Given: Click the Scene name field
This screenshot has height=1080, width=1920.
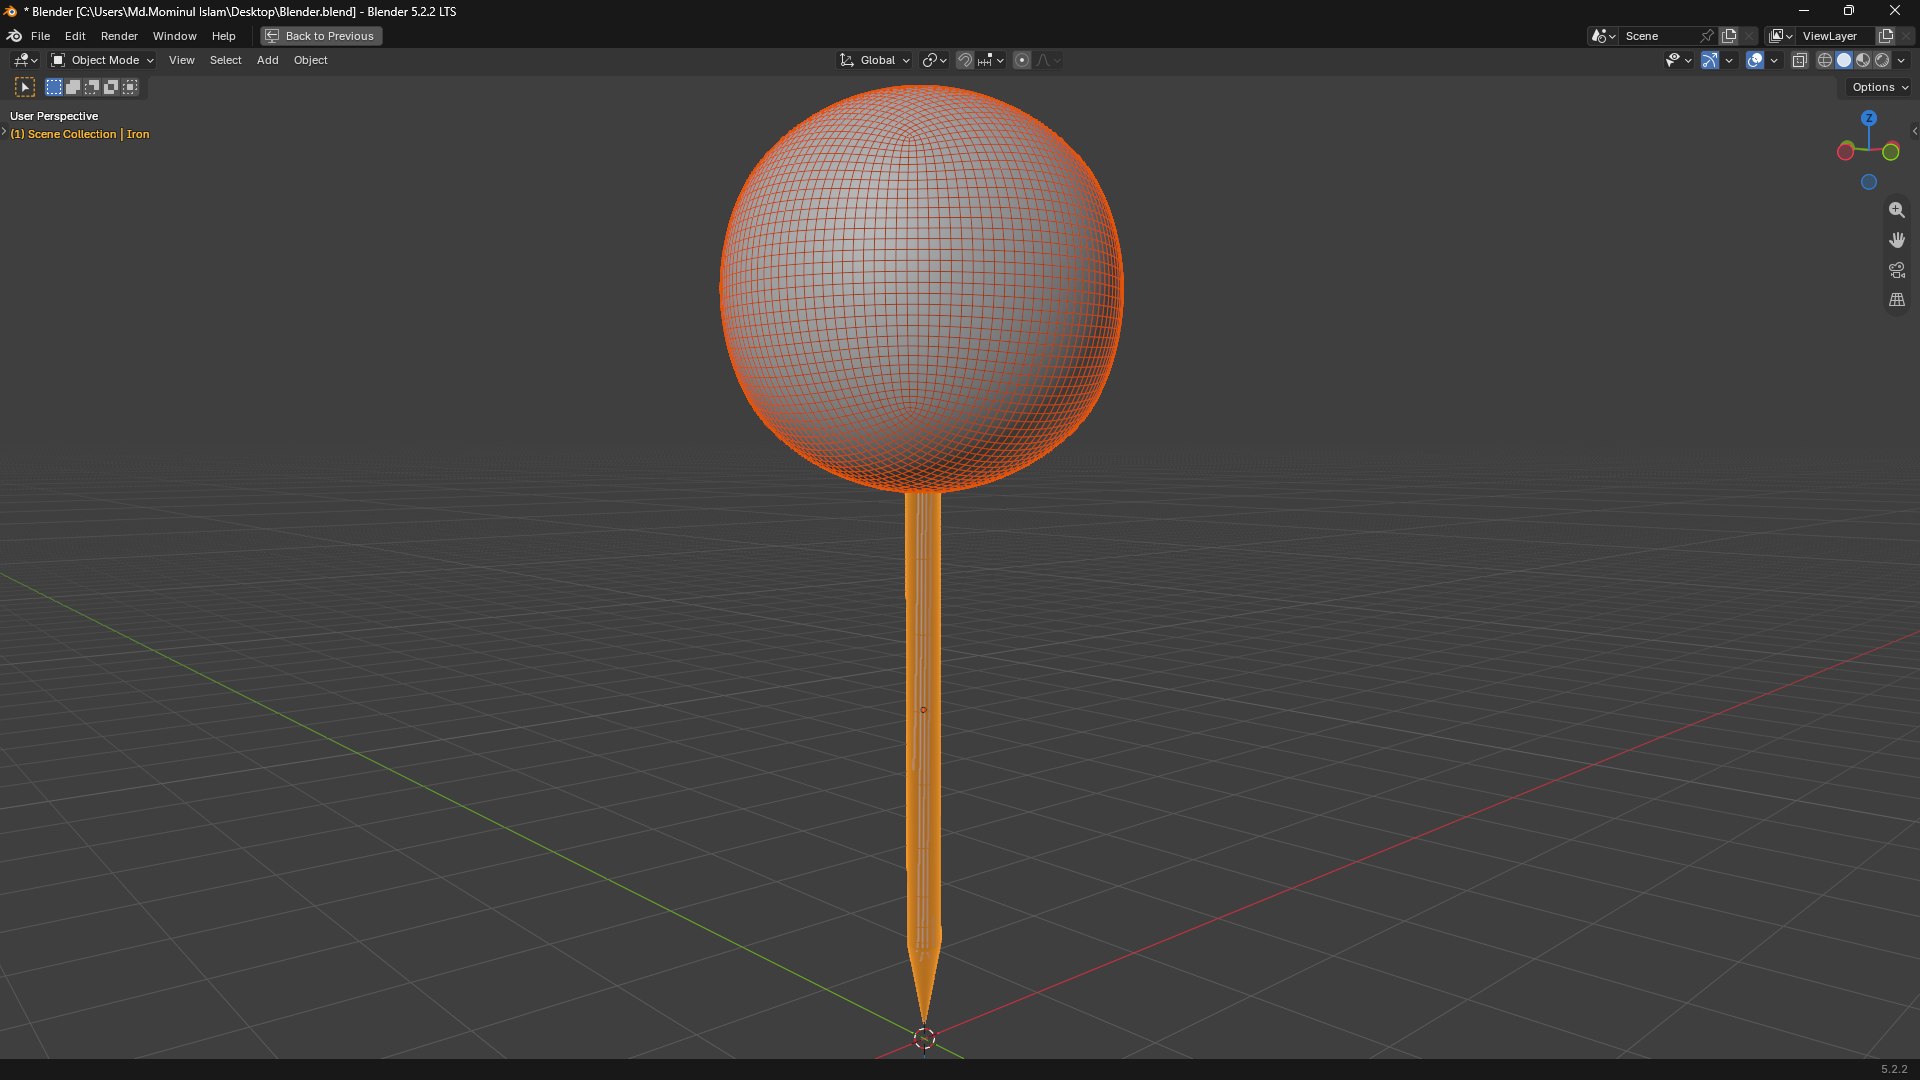Looking at the screenshot, I should (x=1658, y=36).
